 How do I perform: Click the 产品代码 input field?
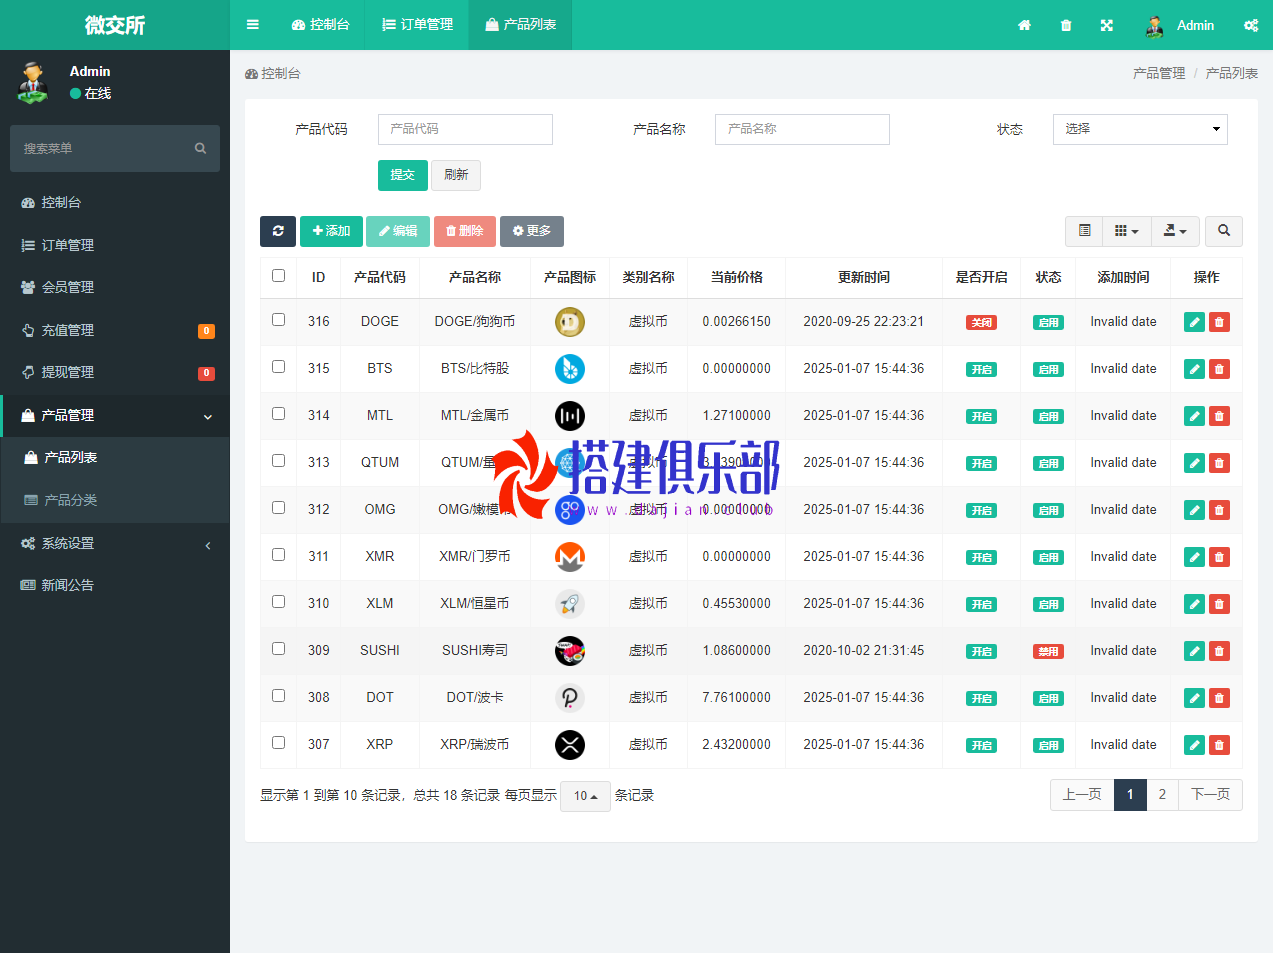465,129
